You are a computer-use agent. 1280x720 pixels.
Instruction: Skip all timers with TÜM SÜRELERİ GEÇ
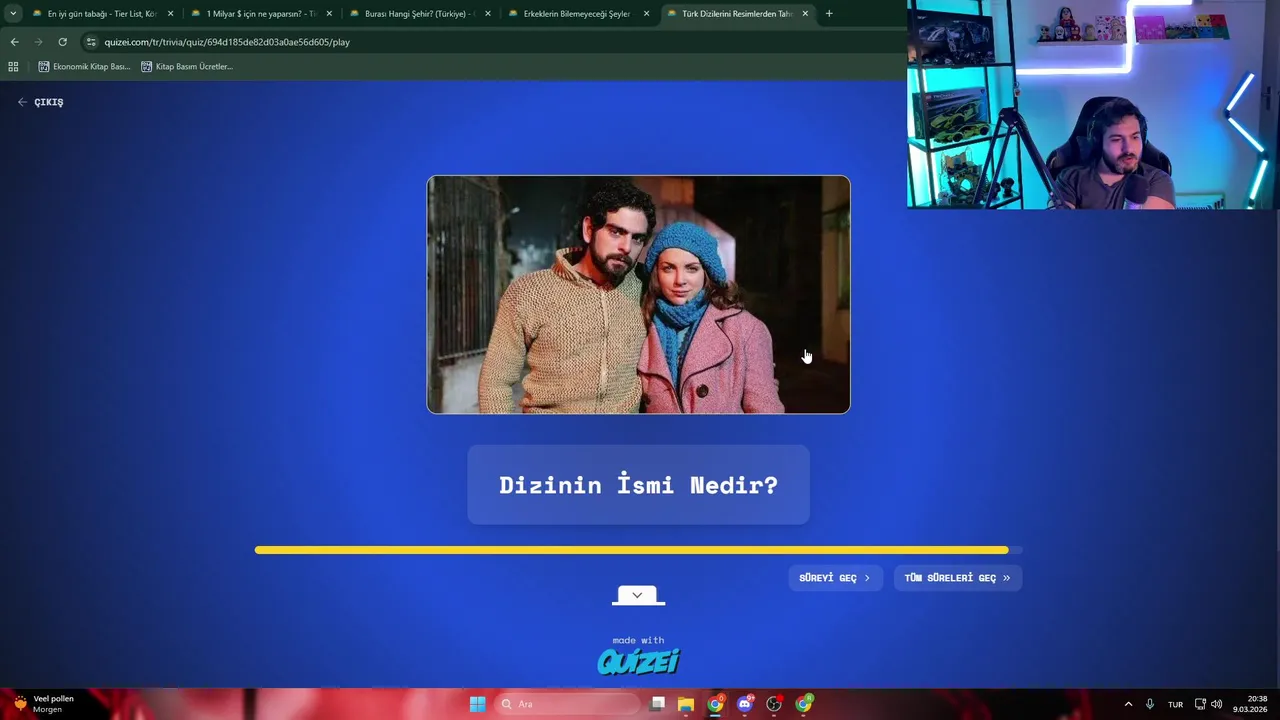click(957, 578)
